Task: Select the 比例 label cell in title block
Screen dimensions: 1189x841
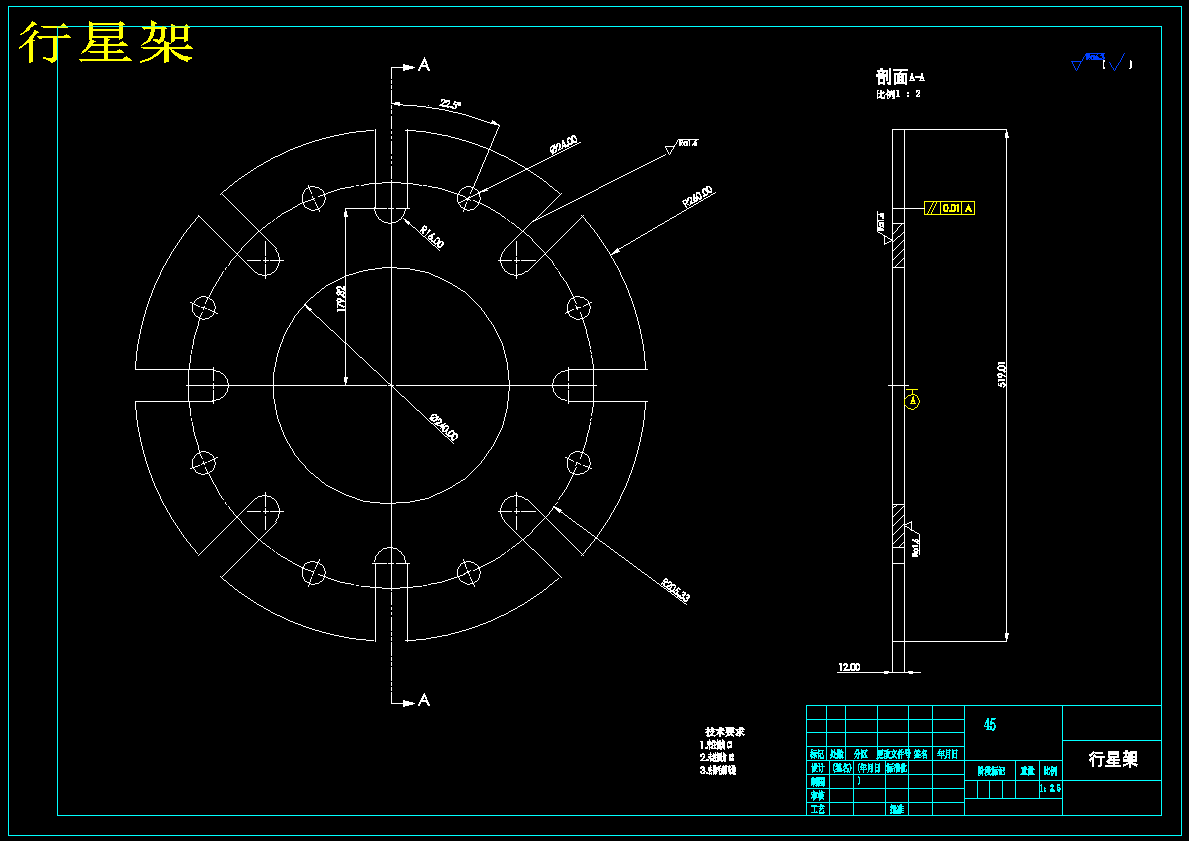Action: [1050, 770]
